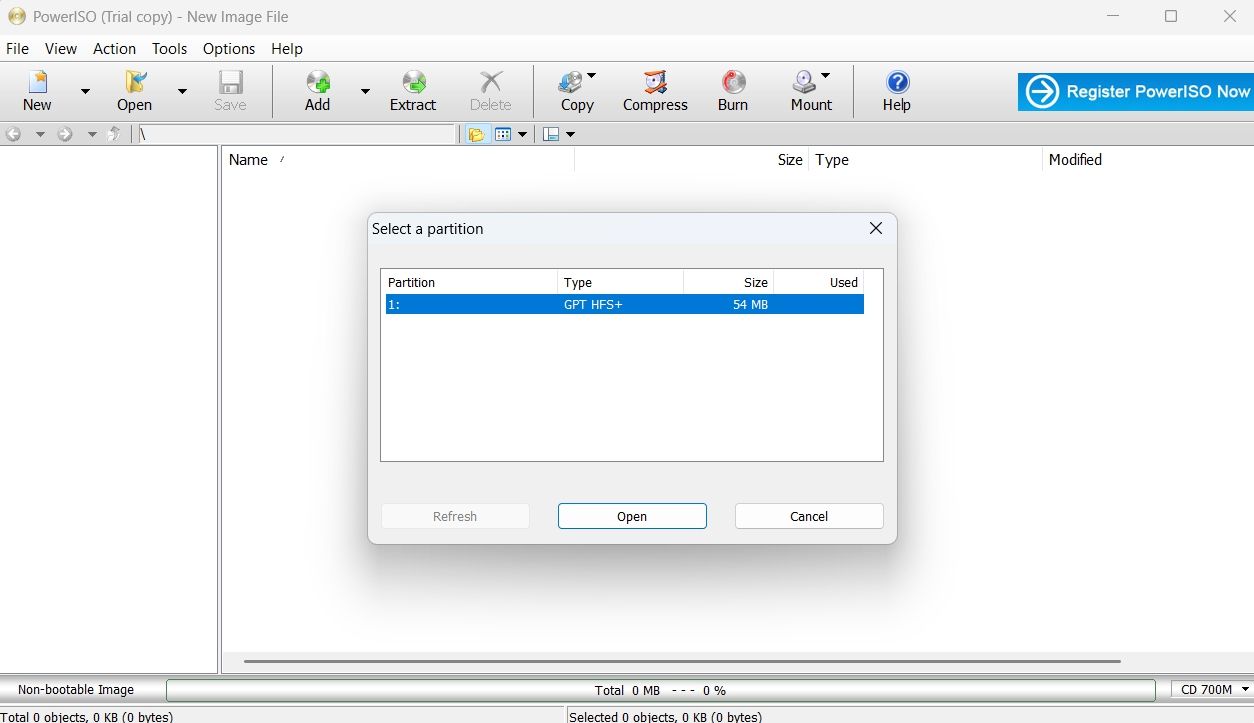Click the folder browse icon beside the path bar
1254x723 pixels.
(x=477, y=133)
